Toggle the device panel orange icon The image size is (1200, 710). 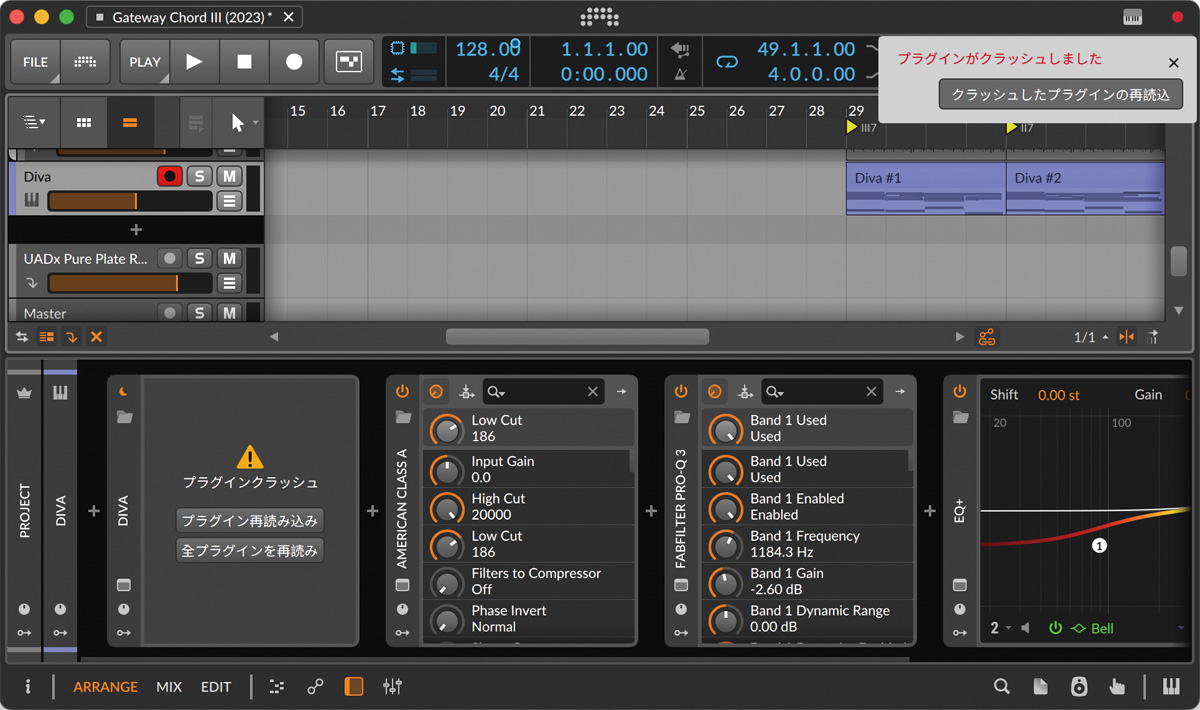coord(353,687)
